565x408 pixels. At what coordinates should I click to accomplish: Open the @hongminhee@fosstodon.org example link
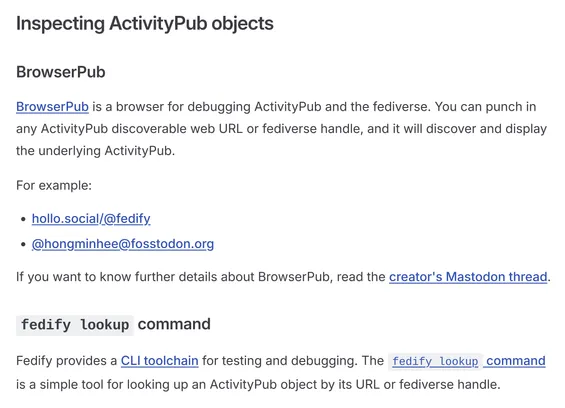(123, 244)
